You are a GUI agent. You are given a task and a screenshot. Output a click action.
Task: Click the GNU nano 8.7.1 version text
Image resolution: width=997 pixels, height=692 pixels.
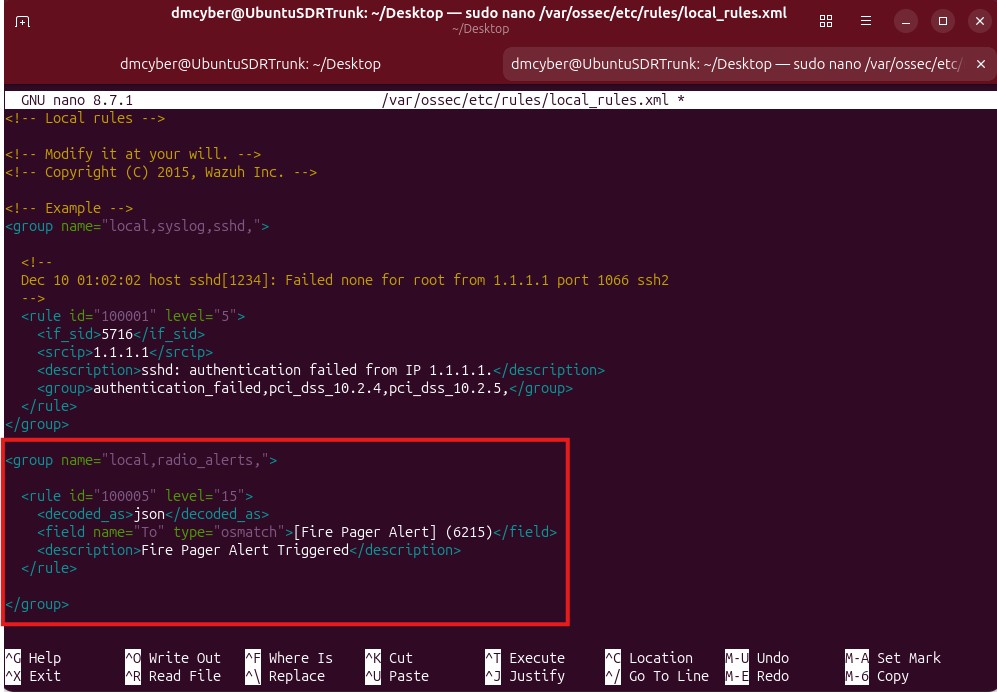click(x=77, y=100)
